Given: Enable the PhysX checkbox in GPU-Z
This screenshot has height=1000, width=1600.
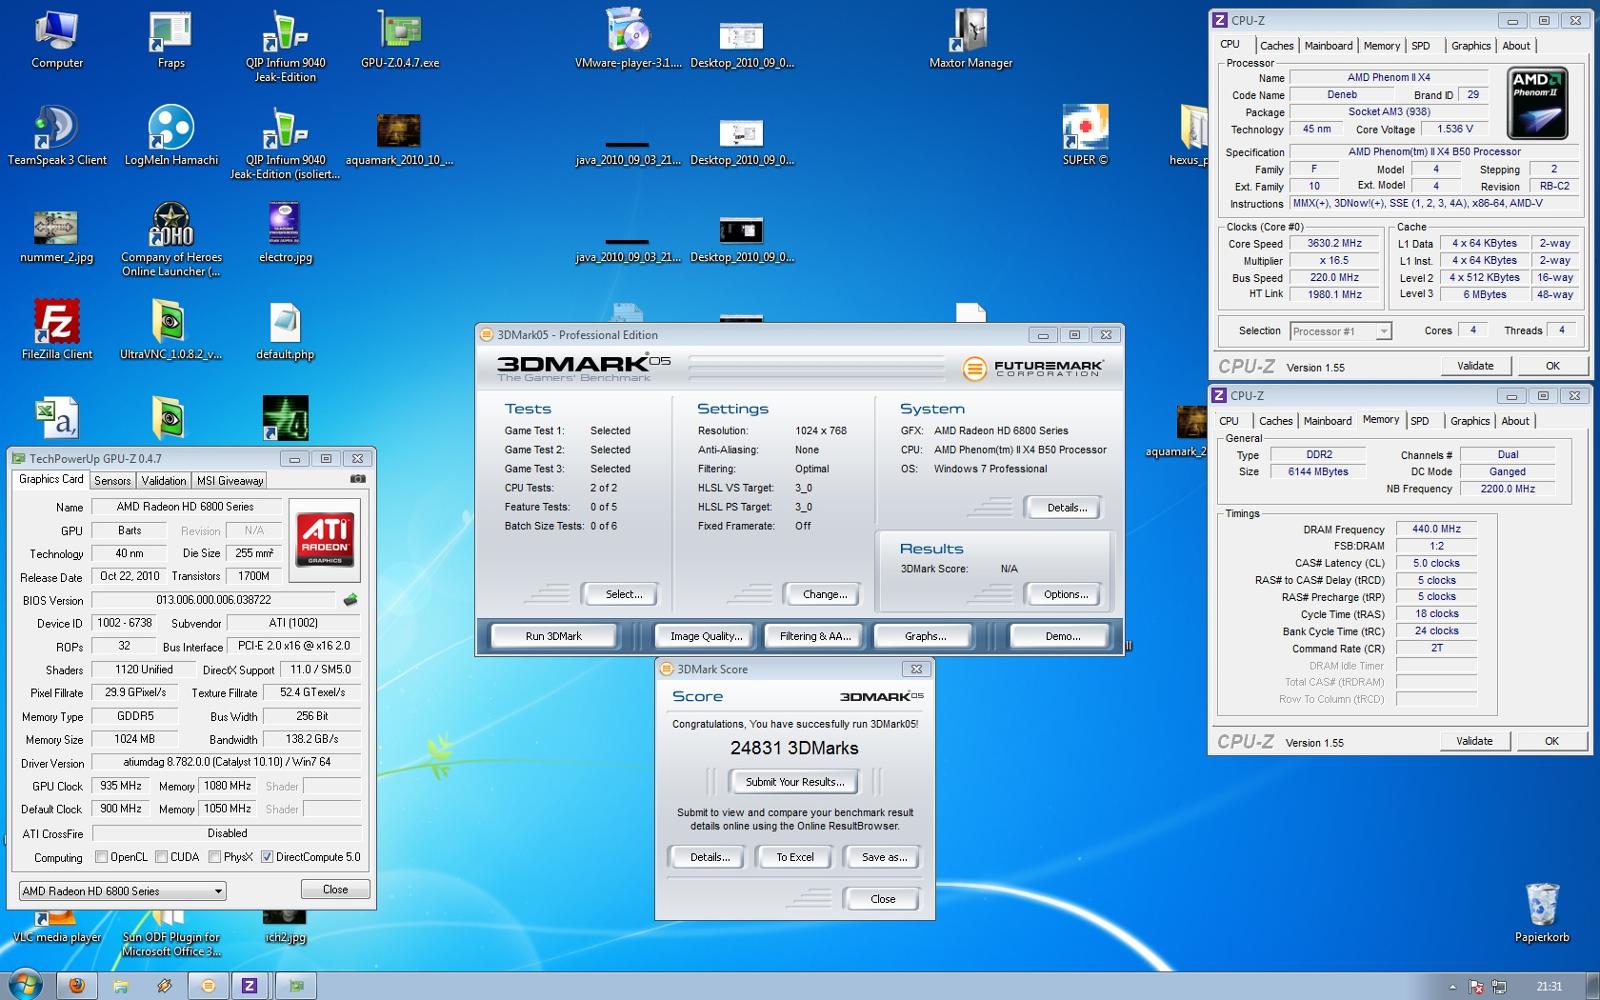Looking at the screenshot, I should 215,857.
